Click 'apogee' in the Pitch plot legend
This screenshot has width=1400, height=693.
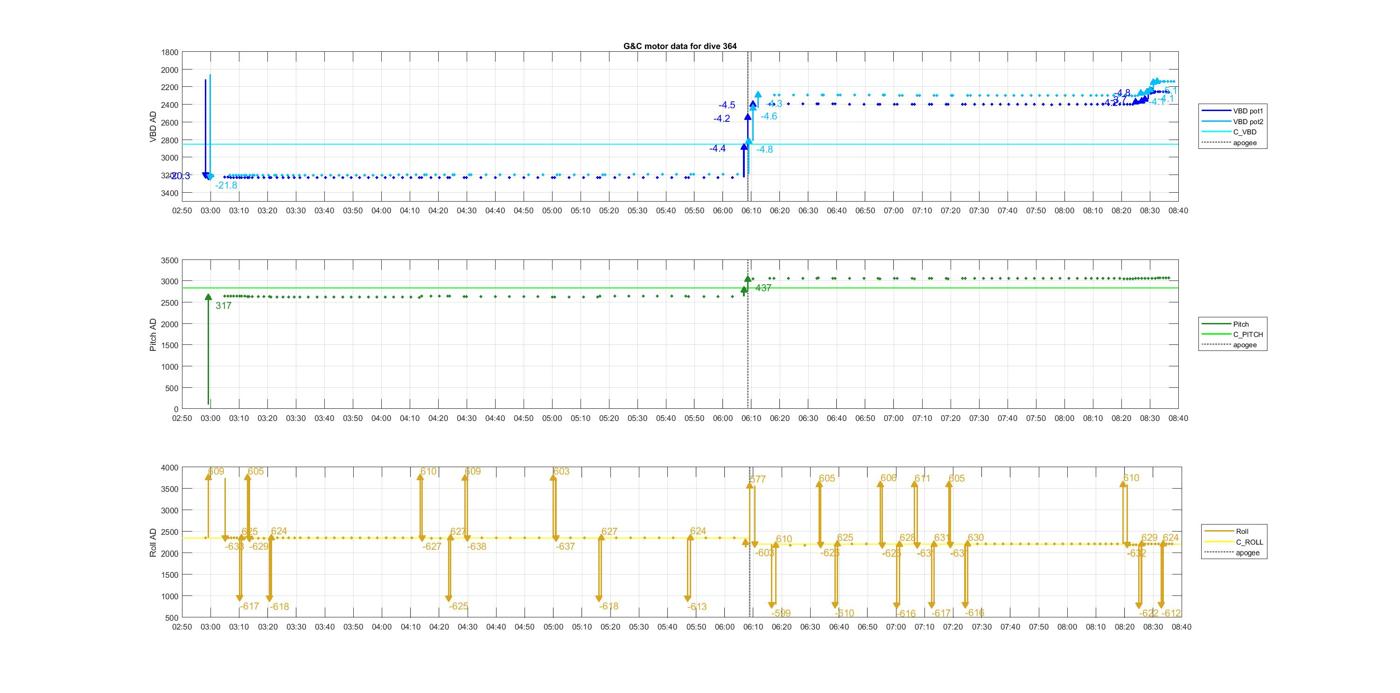pyautogui.click(x=1231, y=345)
